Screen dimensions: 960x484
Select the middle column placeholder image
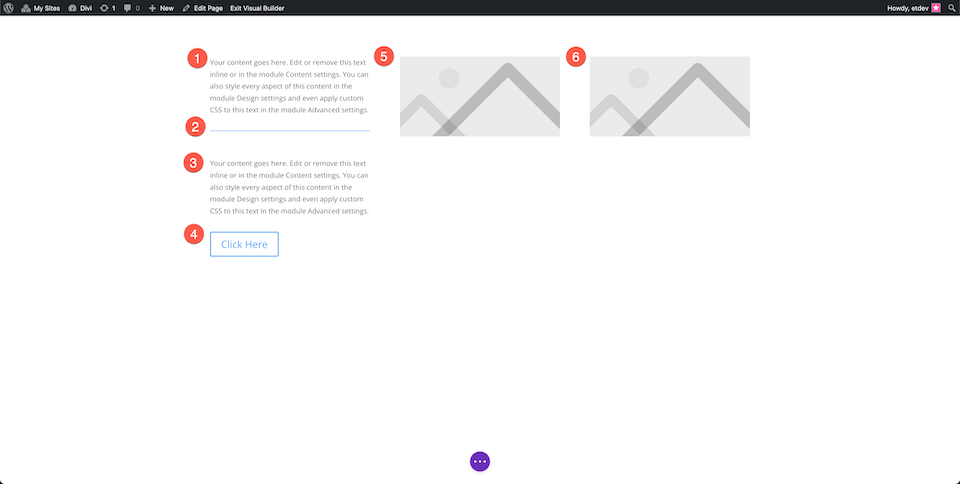pos(480,96)
